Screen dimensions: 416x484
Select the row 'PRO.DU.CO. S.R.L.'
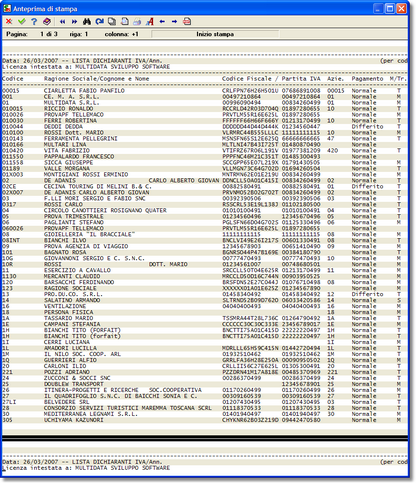coord(205,294)
